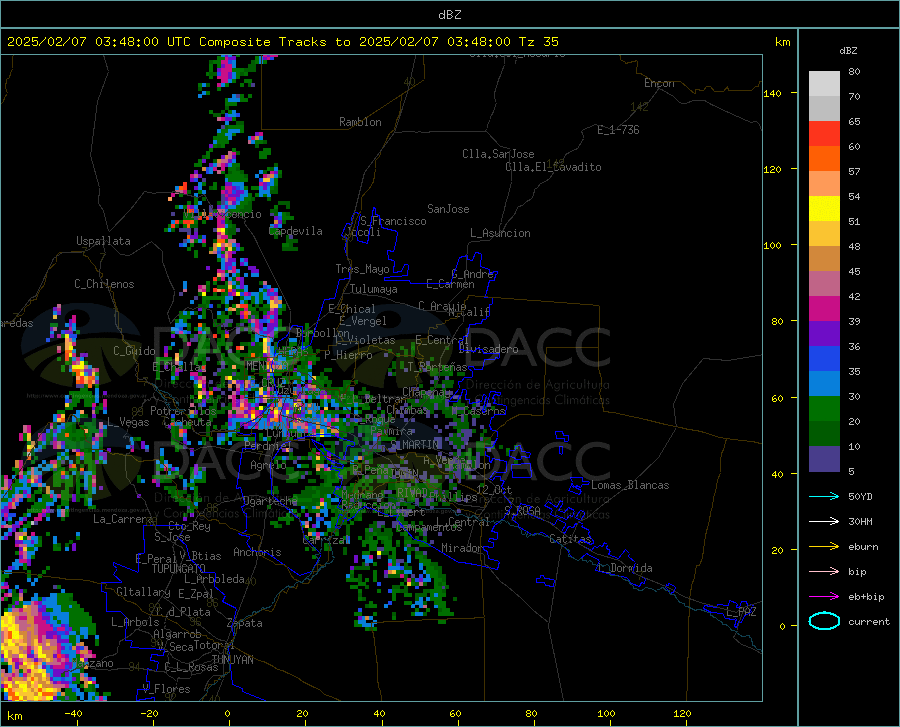This screenshot has height=727, width=900.
Task: Click the cyan 50YD arrow legend icon
Action: click(824, 496)
